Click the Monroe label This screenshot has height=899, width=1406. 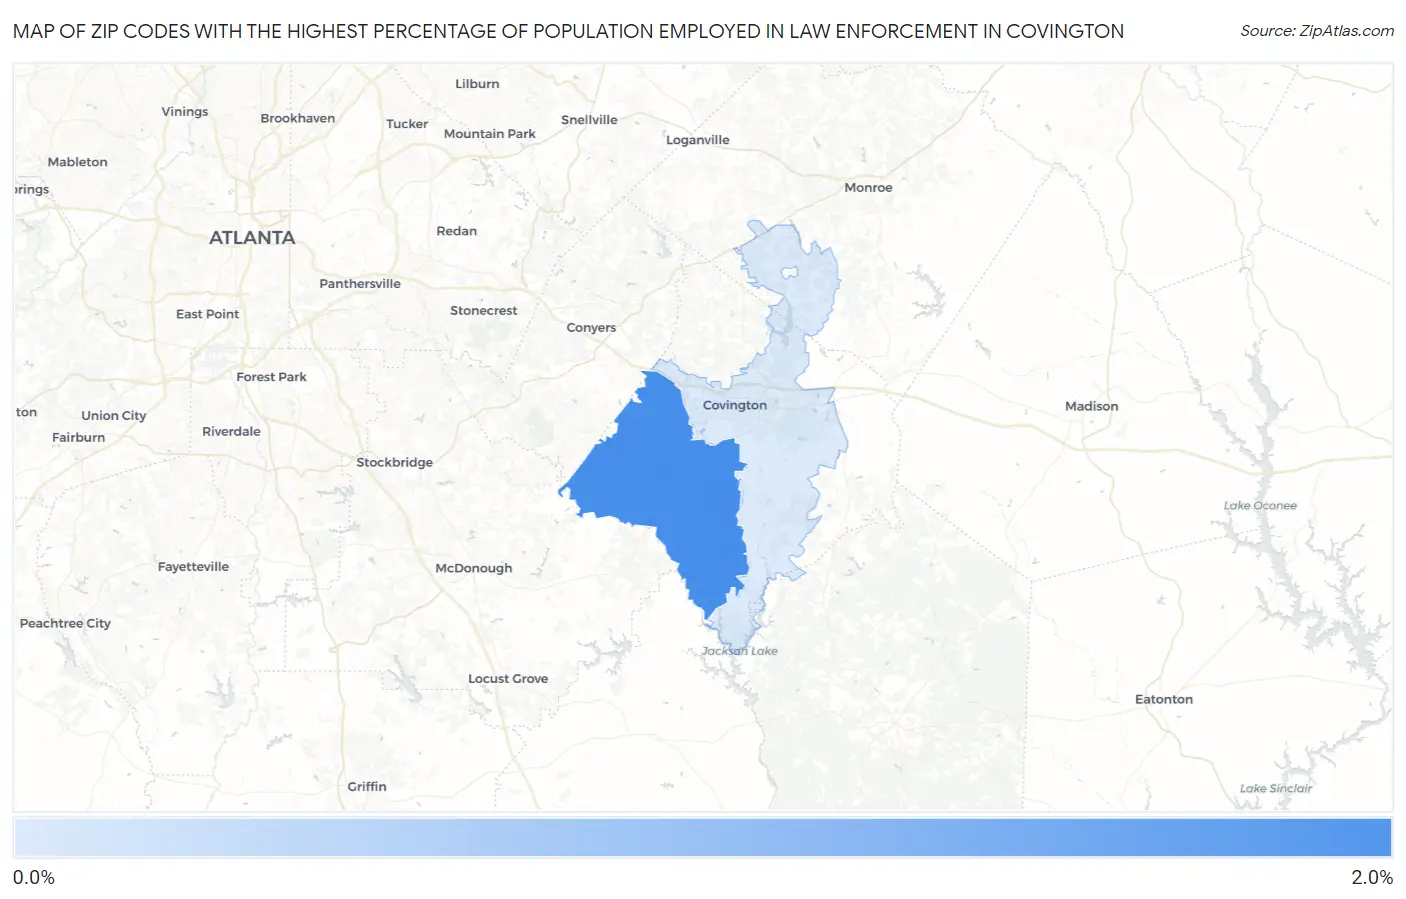[868, 188]
